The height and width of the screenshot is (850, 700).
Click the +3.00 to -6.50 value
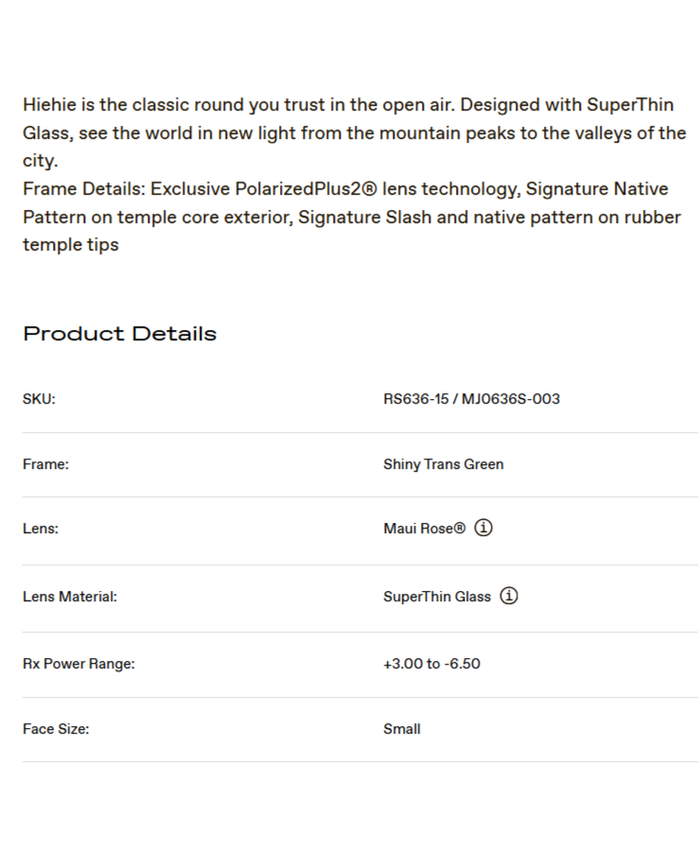(x=431, y=663)
